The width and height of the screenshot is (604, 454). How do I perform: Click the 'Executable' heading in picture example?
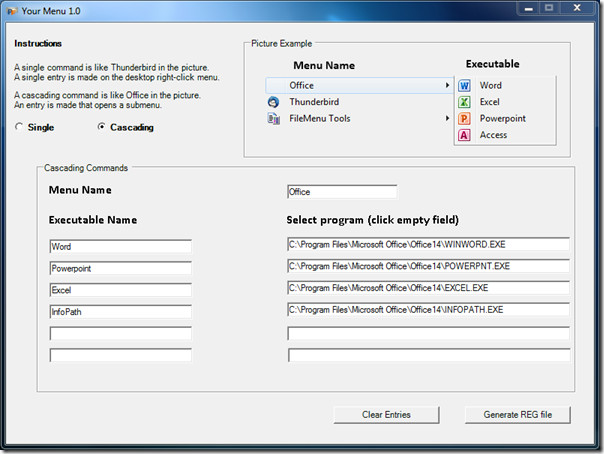click(493, 64)
